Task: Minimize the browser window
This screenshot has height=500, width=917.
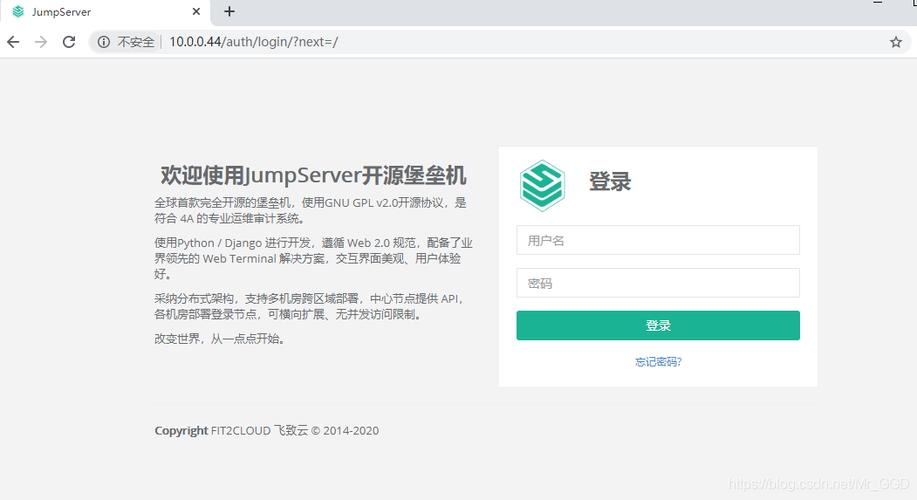Action: coord(877,4)
